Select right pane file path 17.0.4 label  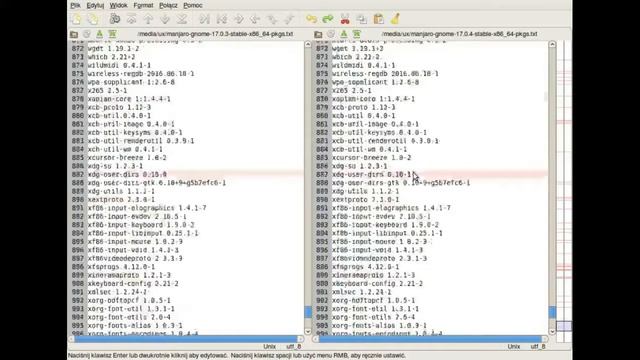(x=459, y=34)
